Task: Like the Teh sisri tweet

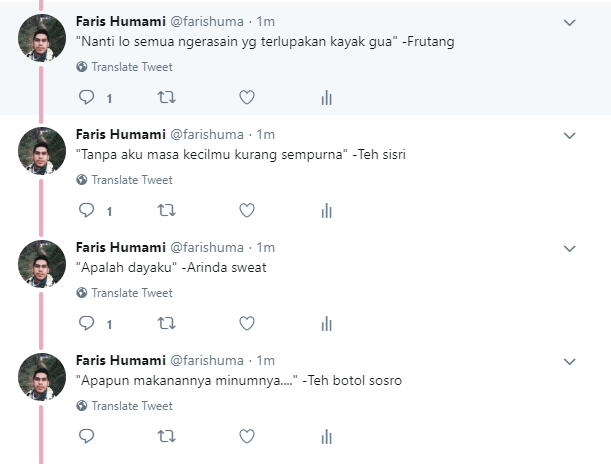Action: tap(247, 211)
